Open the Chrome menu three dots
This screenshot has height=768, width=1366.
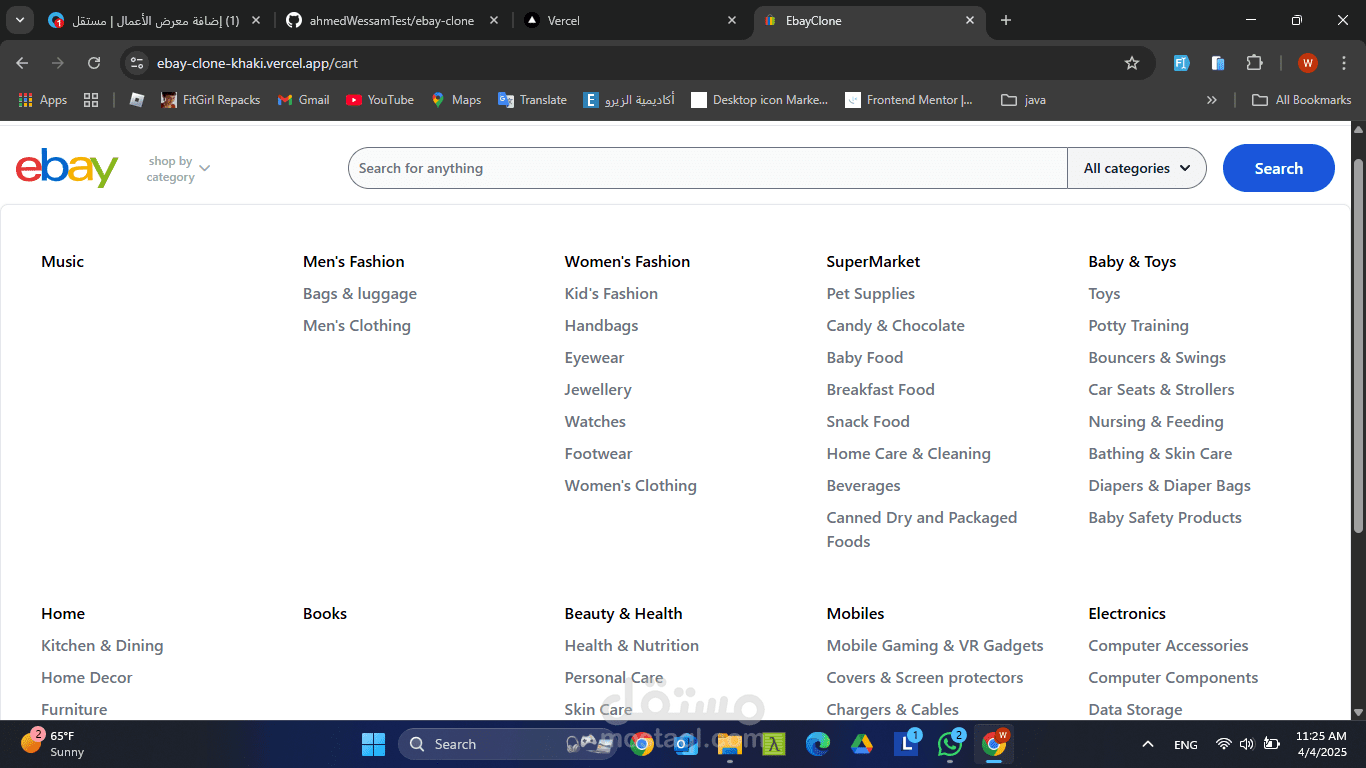point(1344,63)
